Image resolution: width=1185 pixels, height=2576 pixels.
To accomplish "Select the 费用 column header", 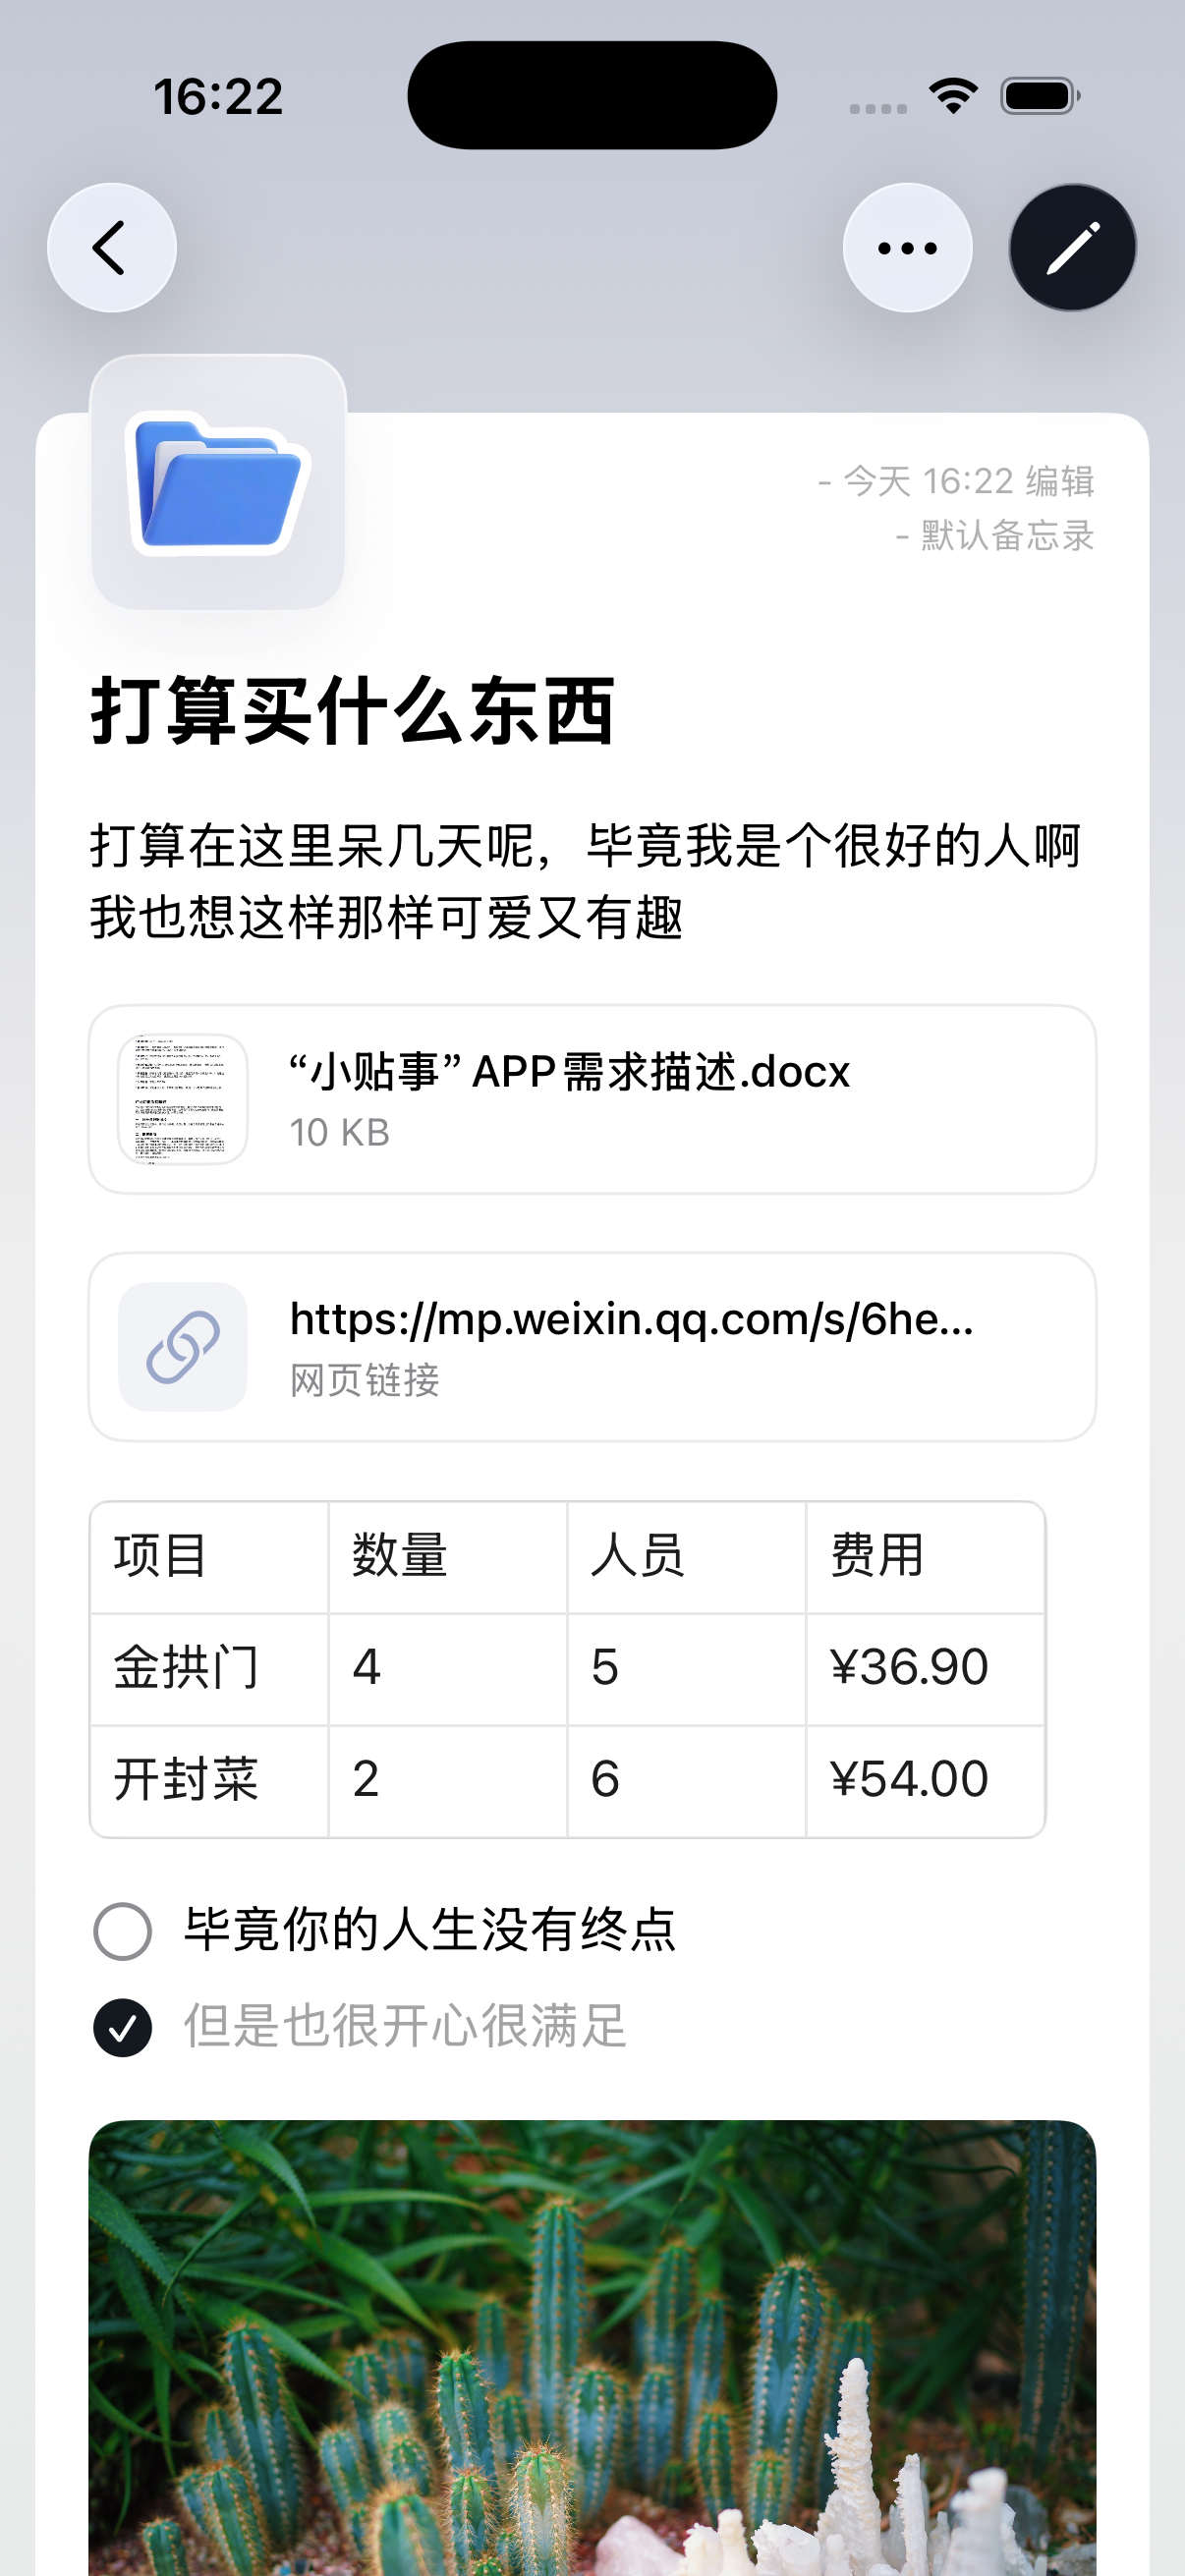I will (x=924, y=1556).
